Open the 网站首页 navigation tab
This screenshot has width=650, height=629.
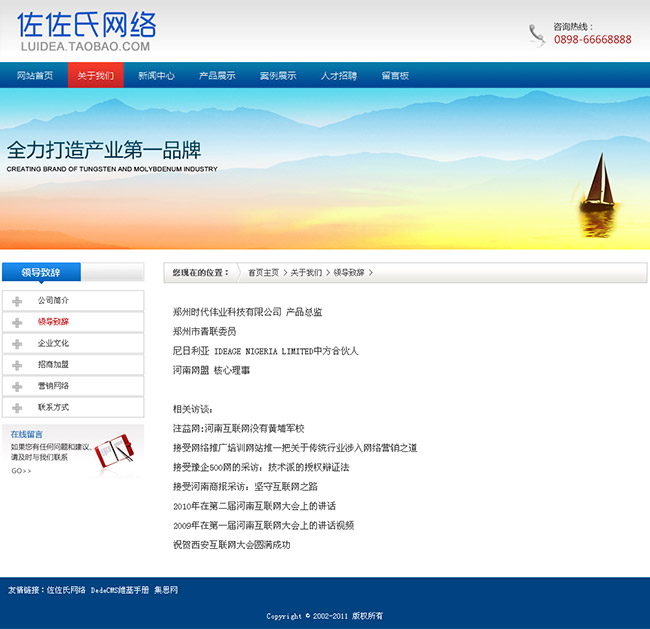point(34,76)
